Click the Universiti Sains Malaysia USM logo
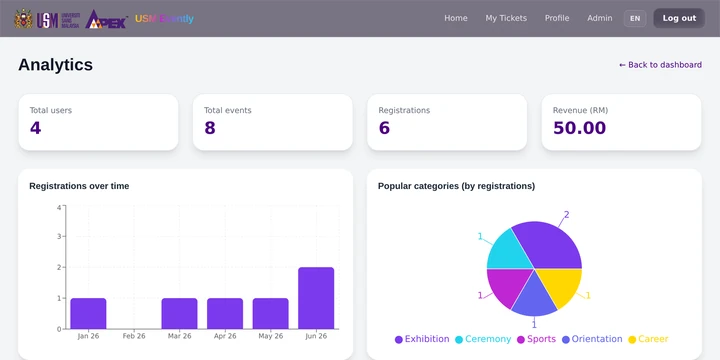Viewport: 720px width, 360px height. [x=59, y=19]
